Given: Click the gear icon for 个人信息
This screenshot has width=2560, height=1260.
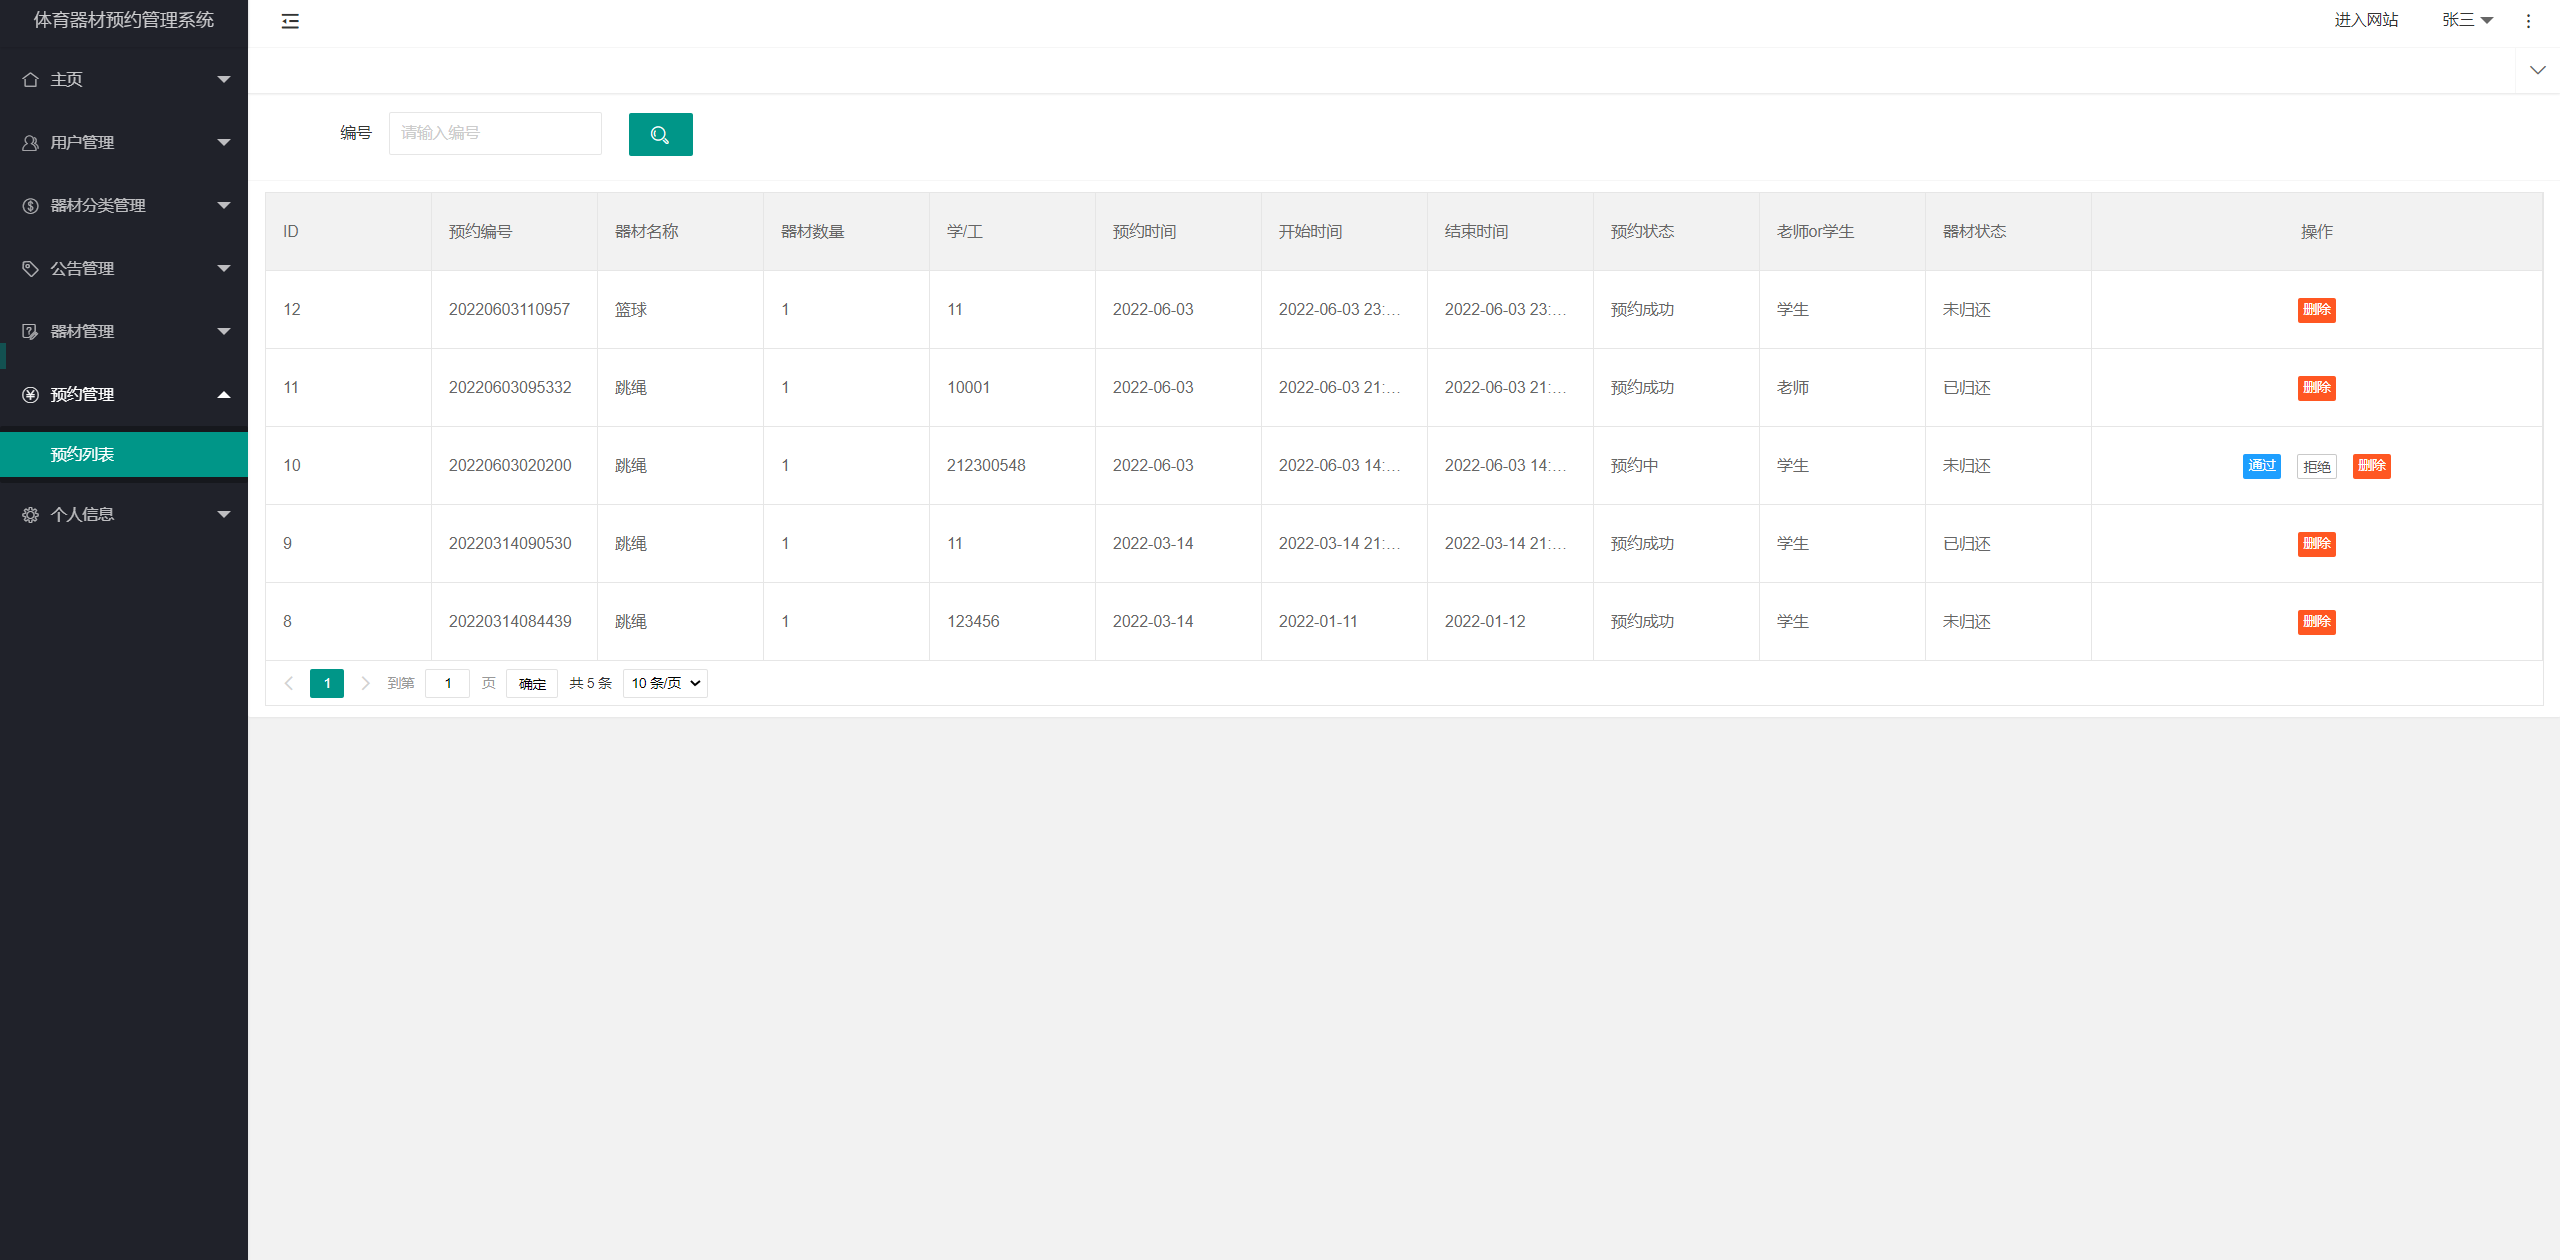Looking at the screenshot, I should click(x=30, y=515).
